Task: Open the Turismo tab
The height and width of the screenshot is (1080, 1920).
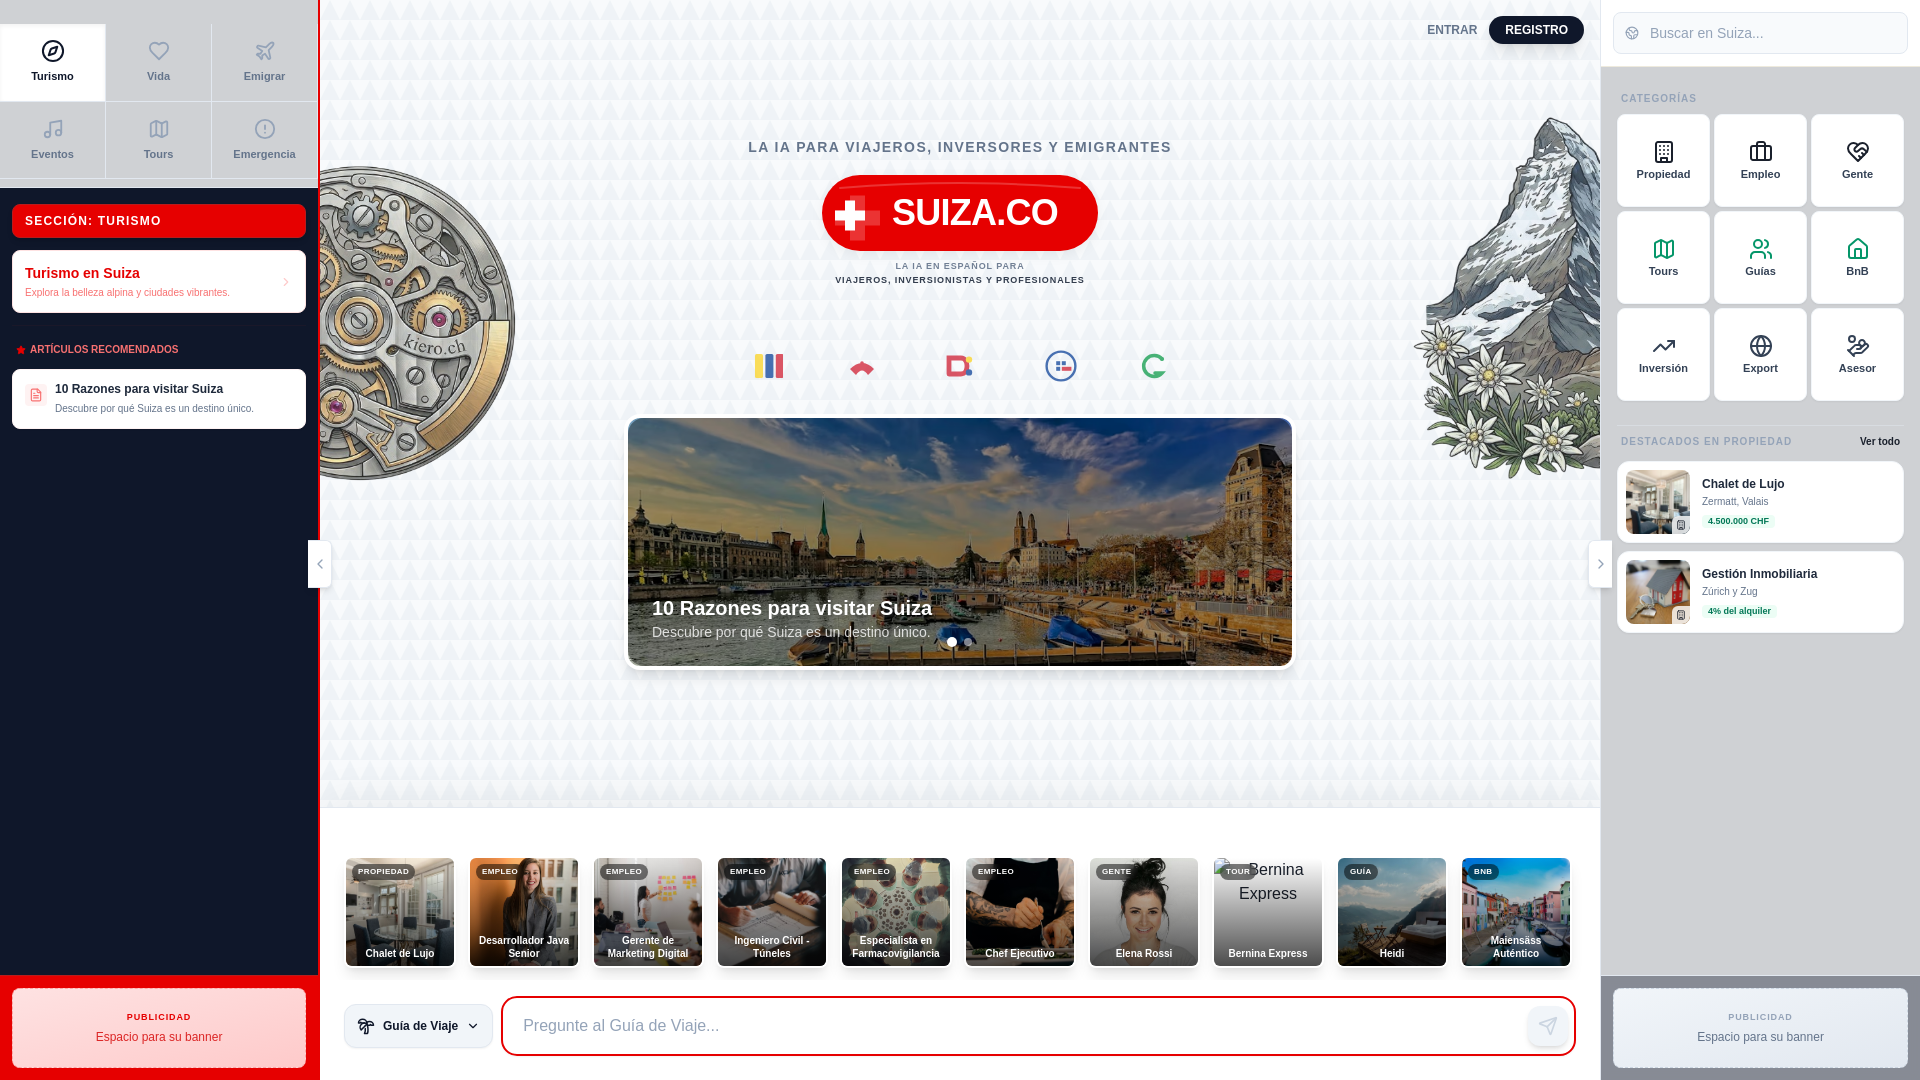Action: 53,62
